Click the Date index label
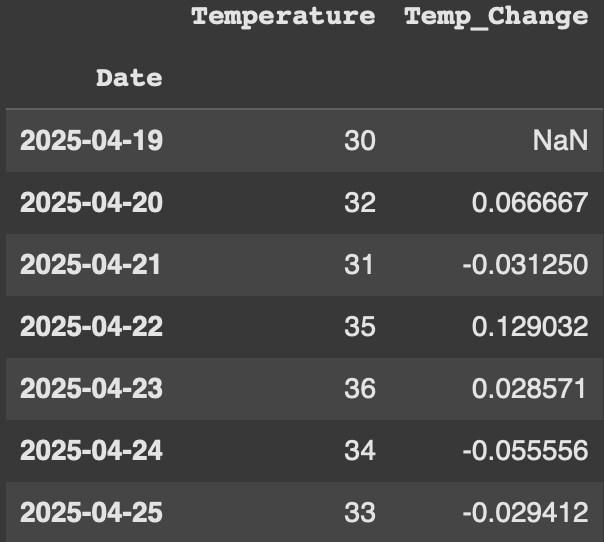Screen dimensions: 604x542 pyautogui.click(x=129, y=78)
